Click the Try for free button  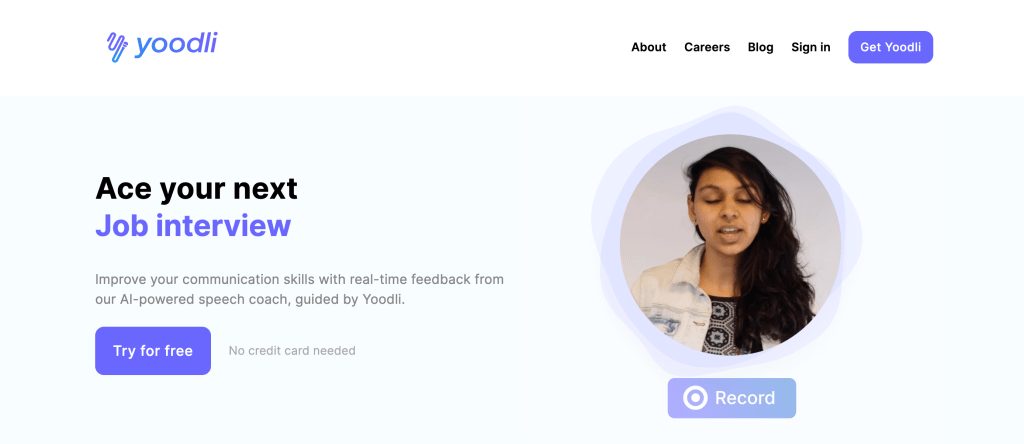click(153, 351)
